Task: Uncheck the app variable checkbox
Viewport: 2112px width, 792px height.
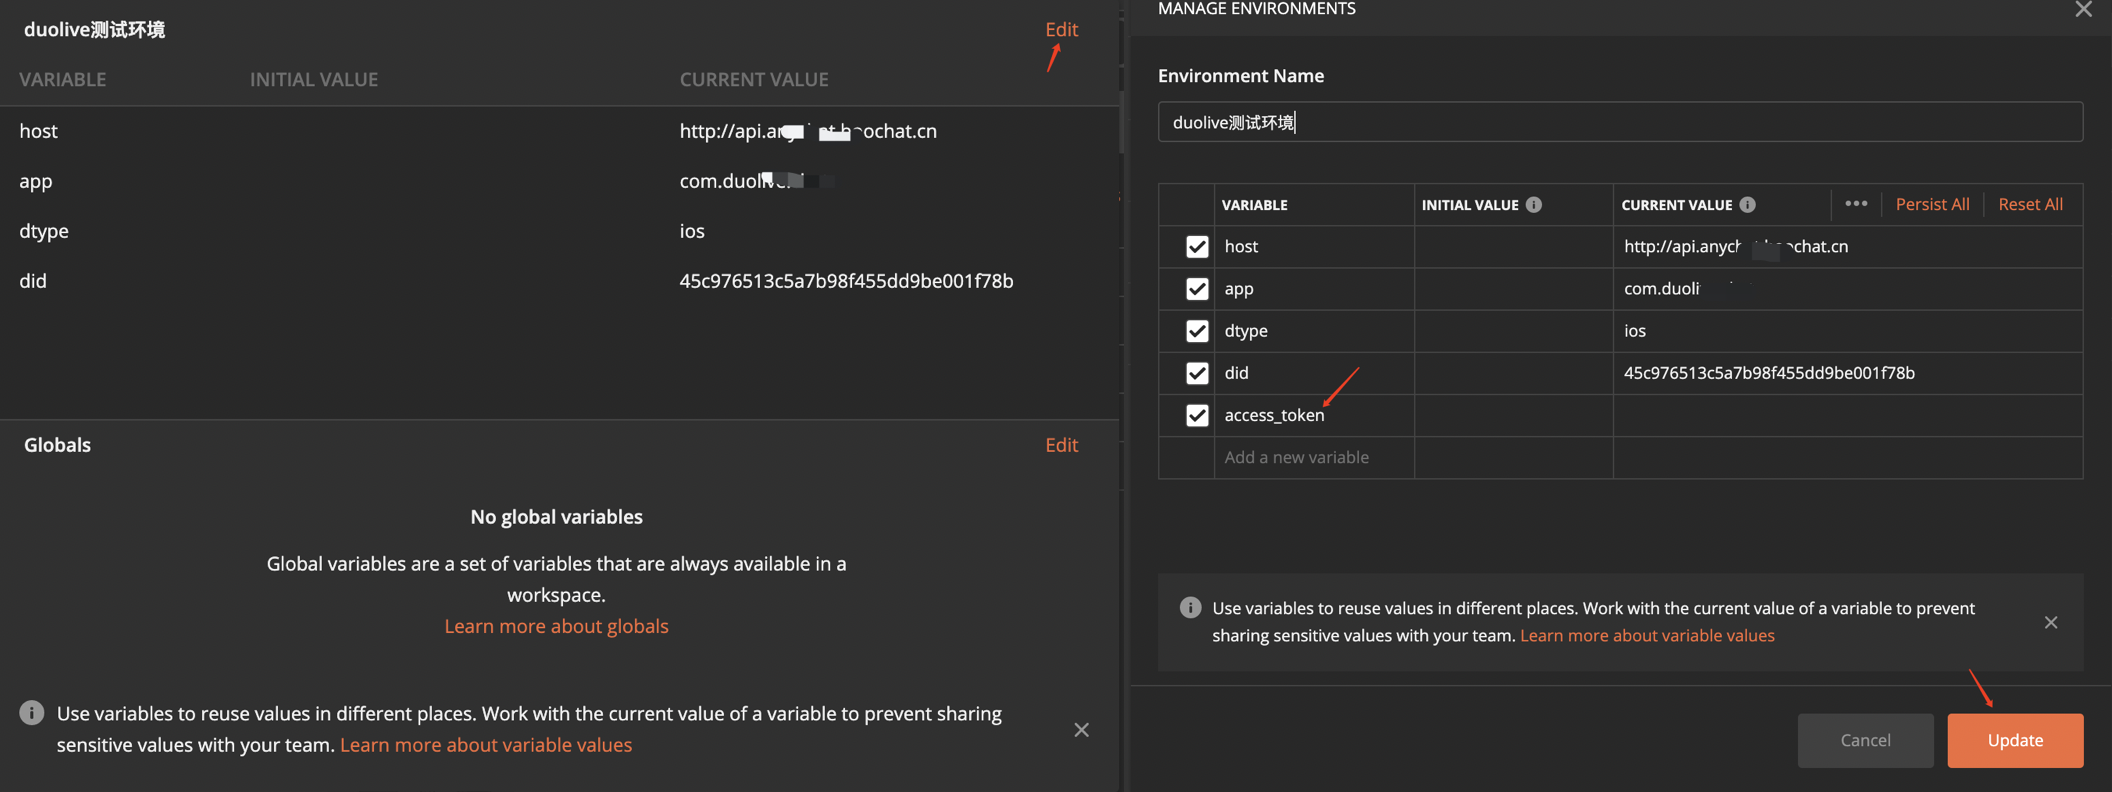Action: click(1197, 288)
